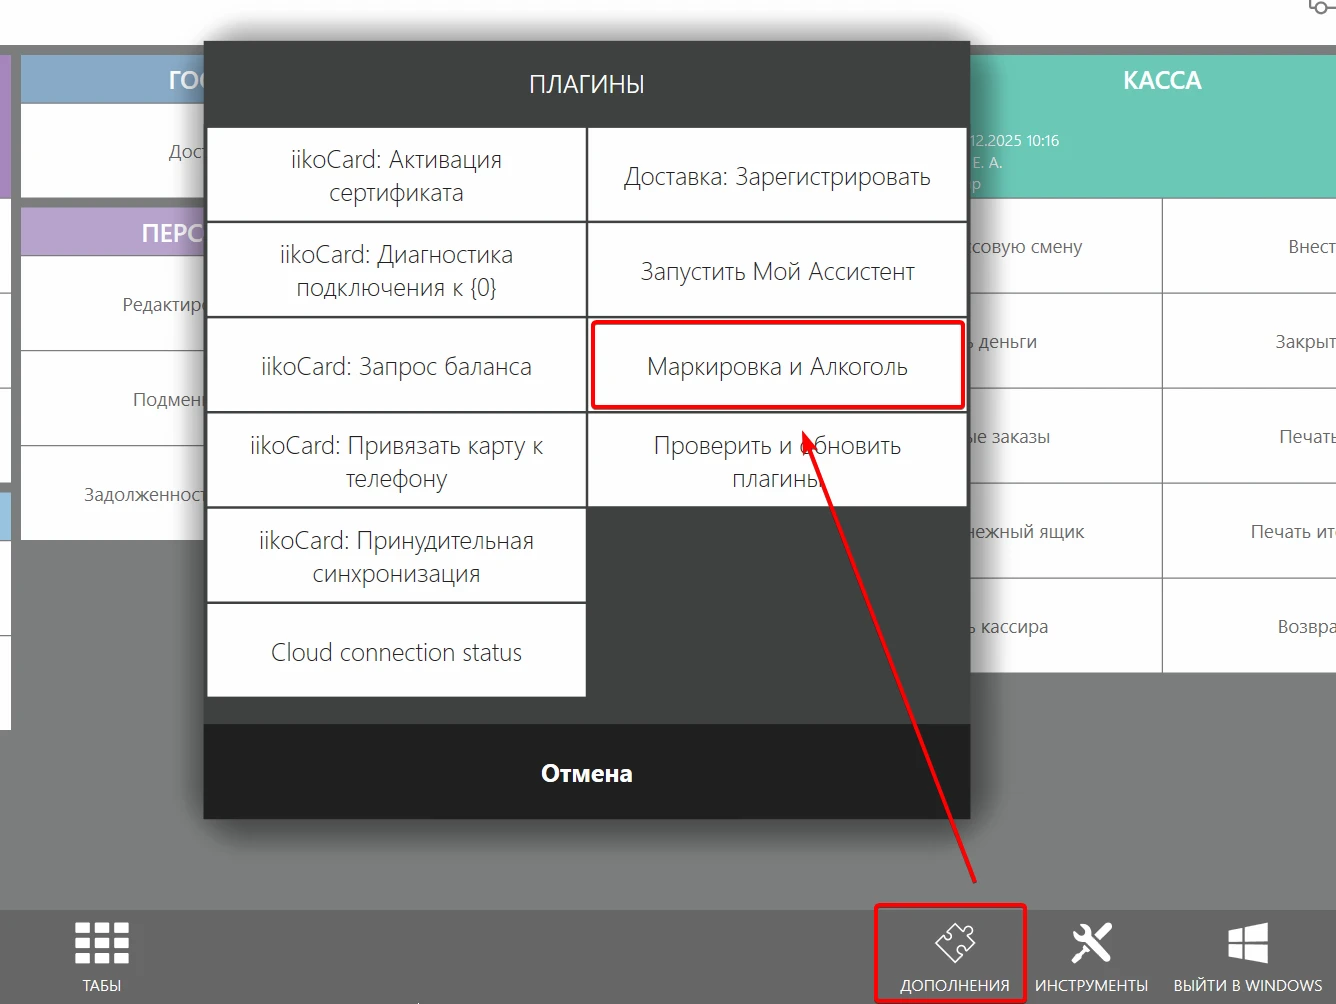Screen dimensions: 1336x1004
Task: Click the Возвра... cell in Касса panel
Action: 1250,626
